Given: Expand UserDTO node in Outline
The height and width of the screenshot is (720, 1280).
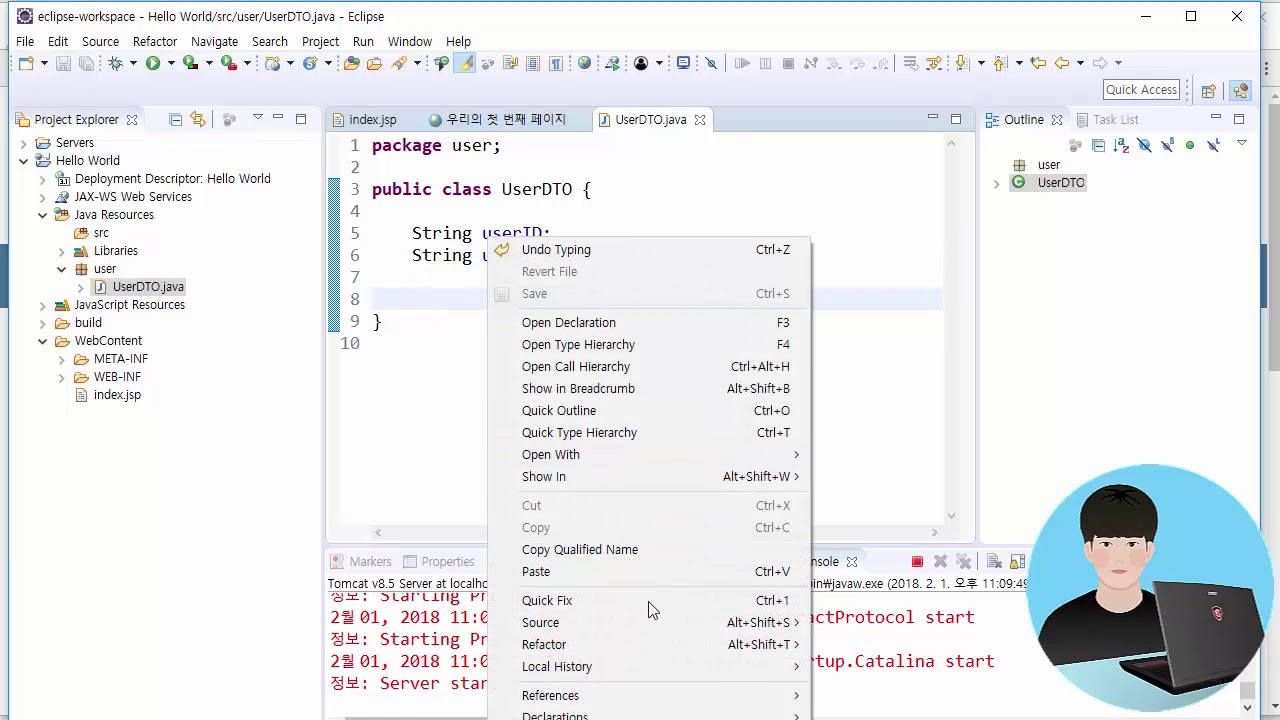Looking at the screenshot, I should click(996, 183).
